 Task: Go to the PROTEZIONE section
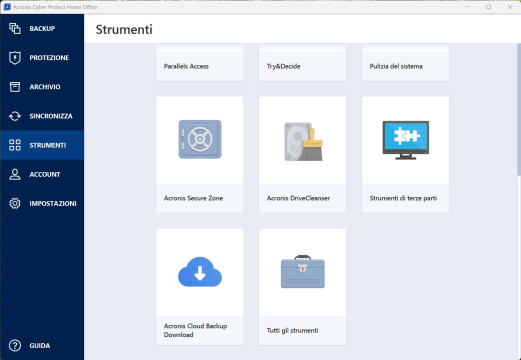click(49, 58)
